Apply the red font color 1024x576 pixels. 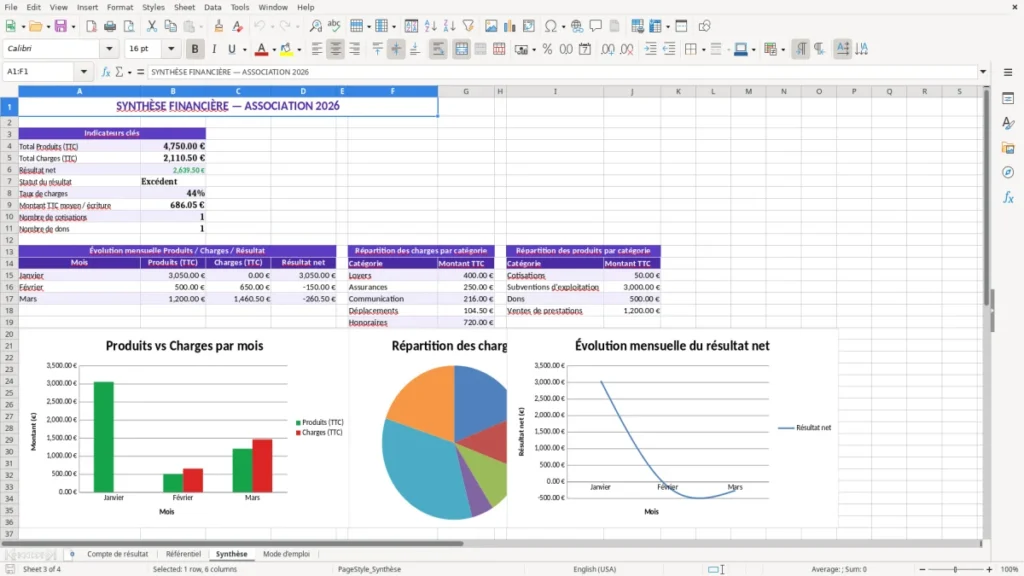pyautogui.click(x=261, y=49)
